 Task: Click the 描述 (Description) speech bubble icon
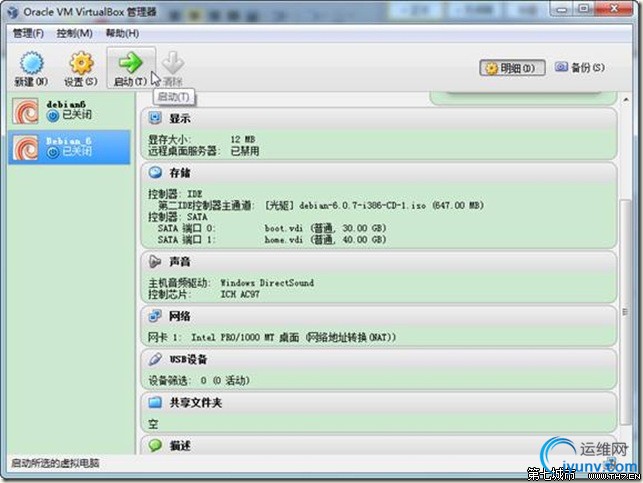[x=155, y=446]
